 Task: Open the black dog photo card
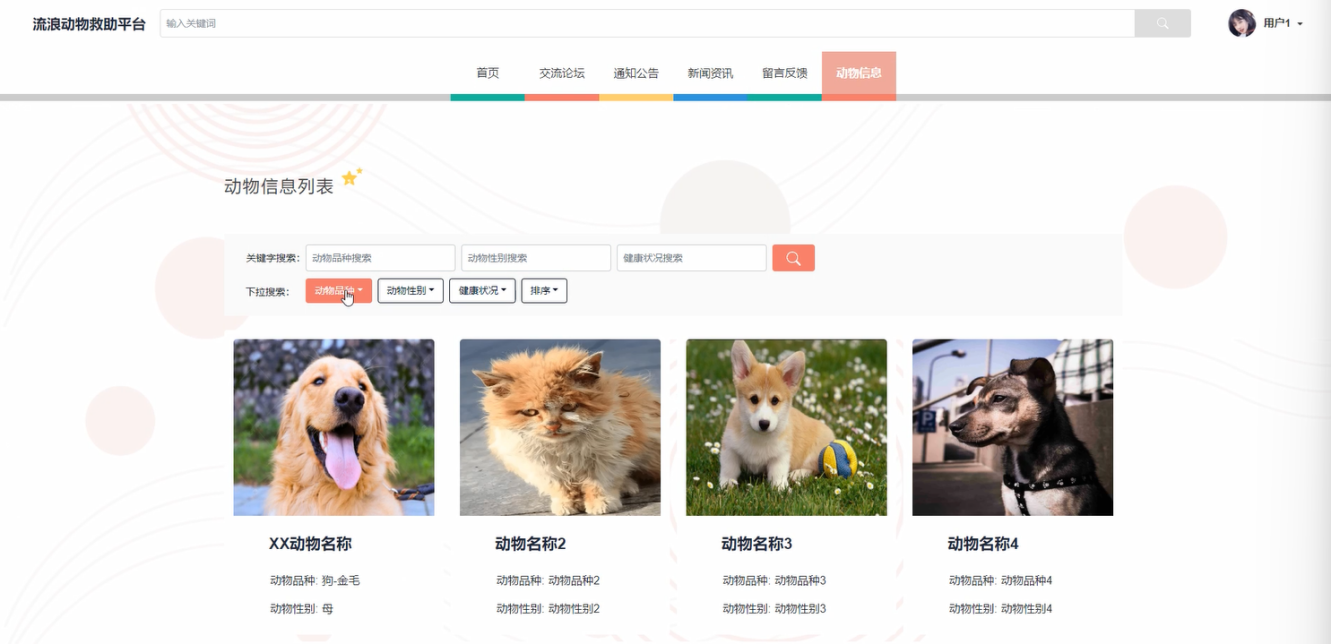click(1012, 427)
